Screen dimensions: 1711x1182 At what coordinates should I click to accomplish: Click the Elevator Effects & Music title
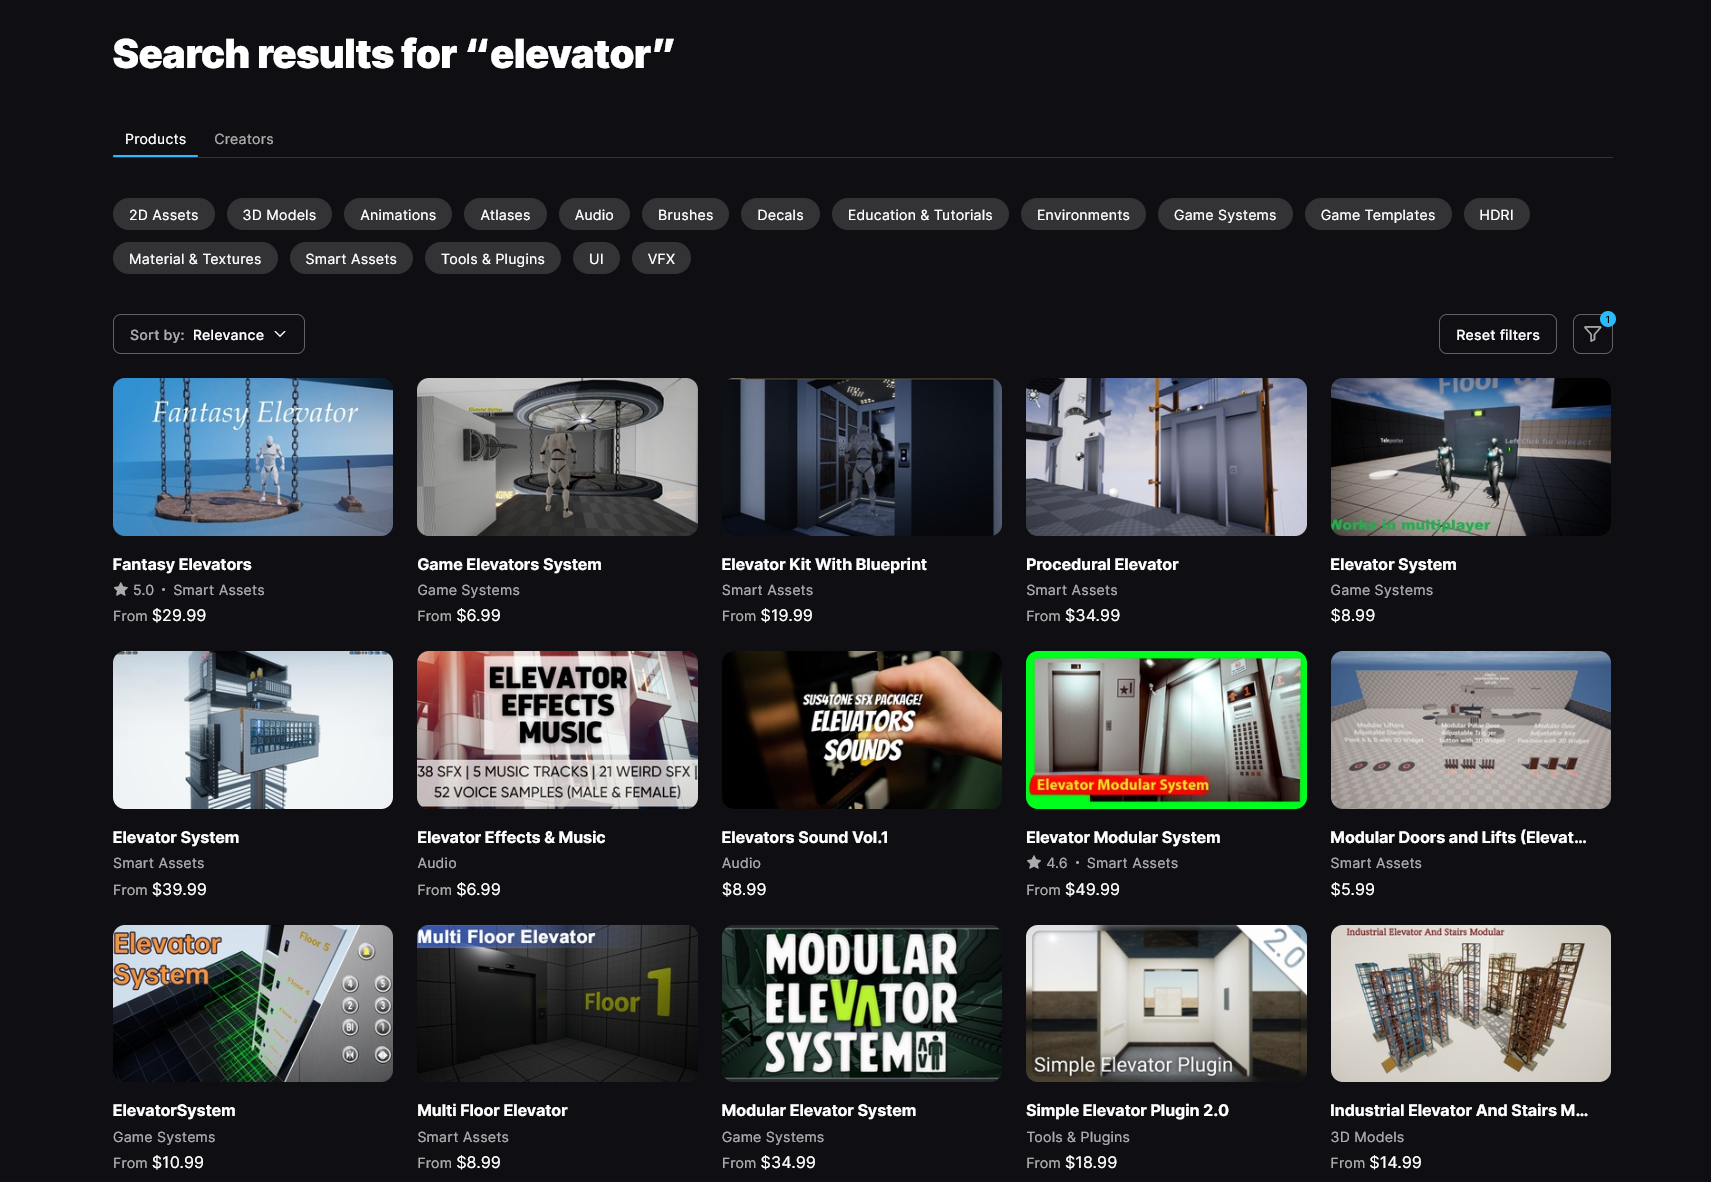(x=511, y=837)
